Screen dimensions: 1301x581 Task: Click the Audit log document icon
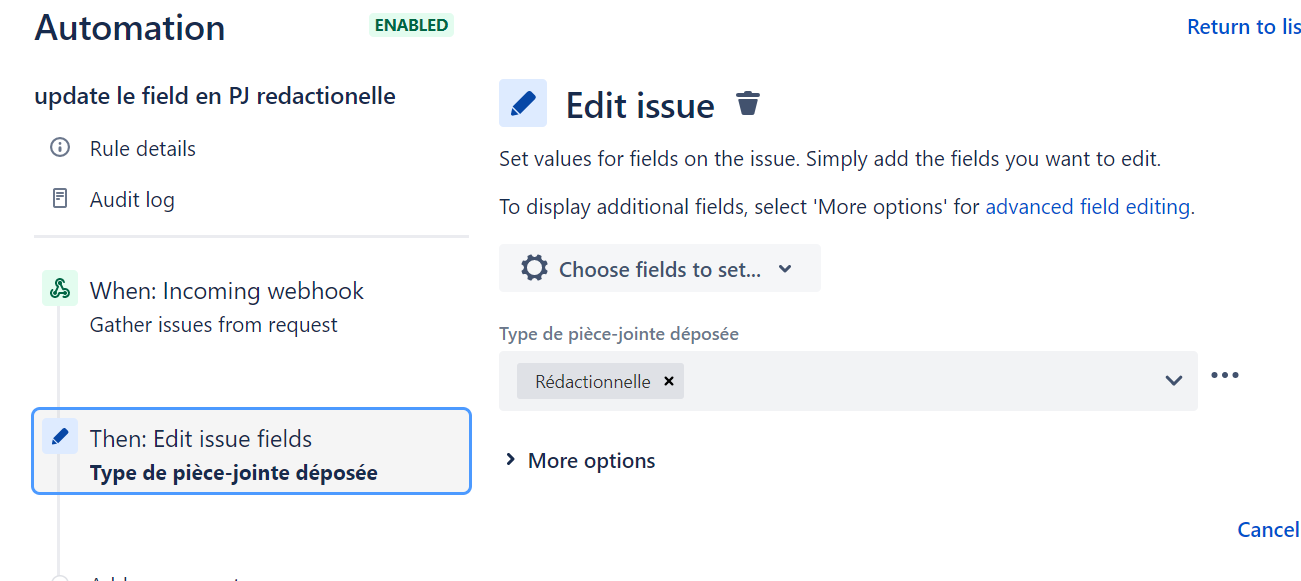coord(59,198)
